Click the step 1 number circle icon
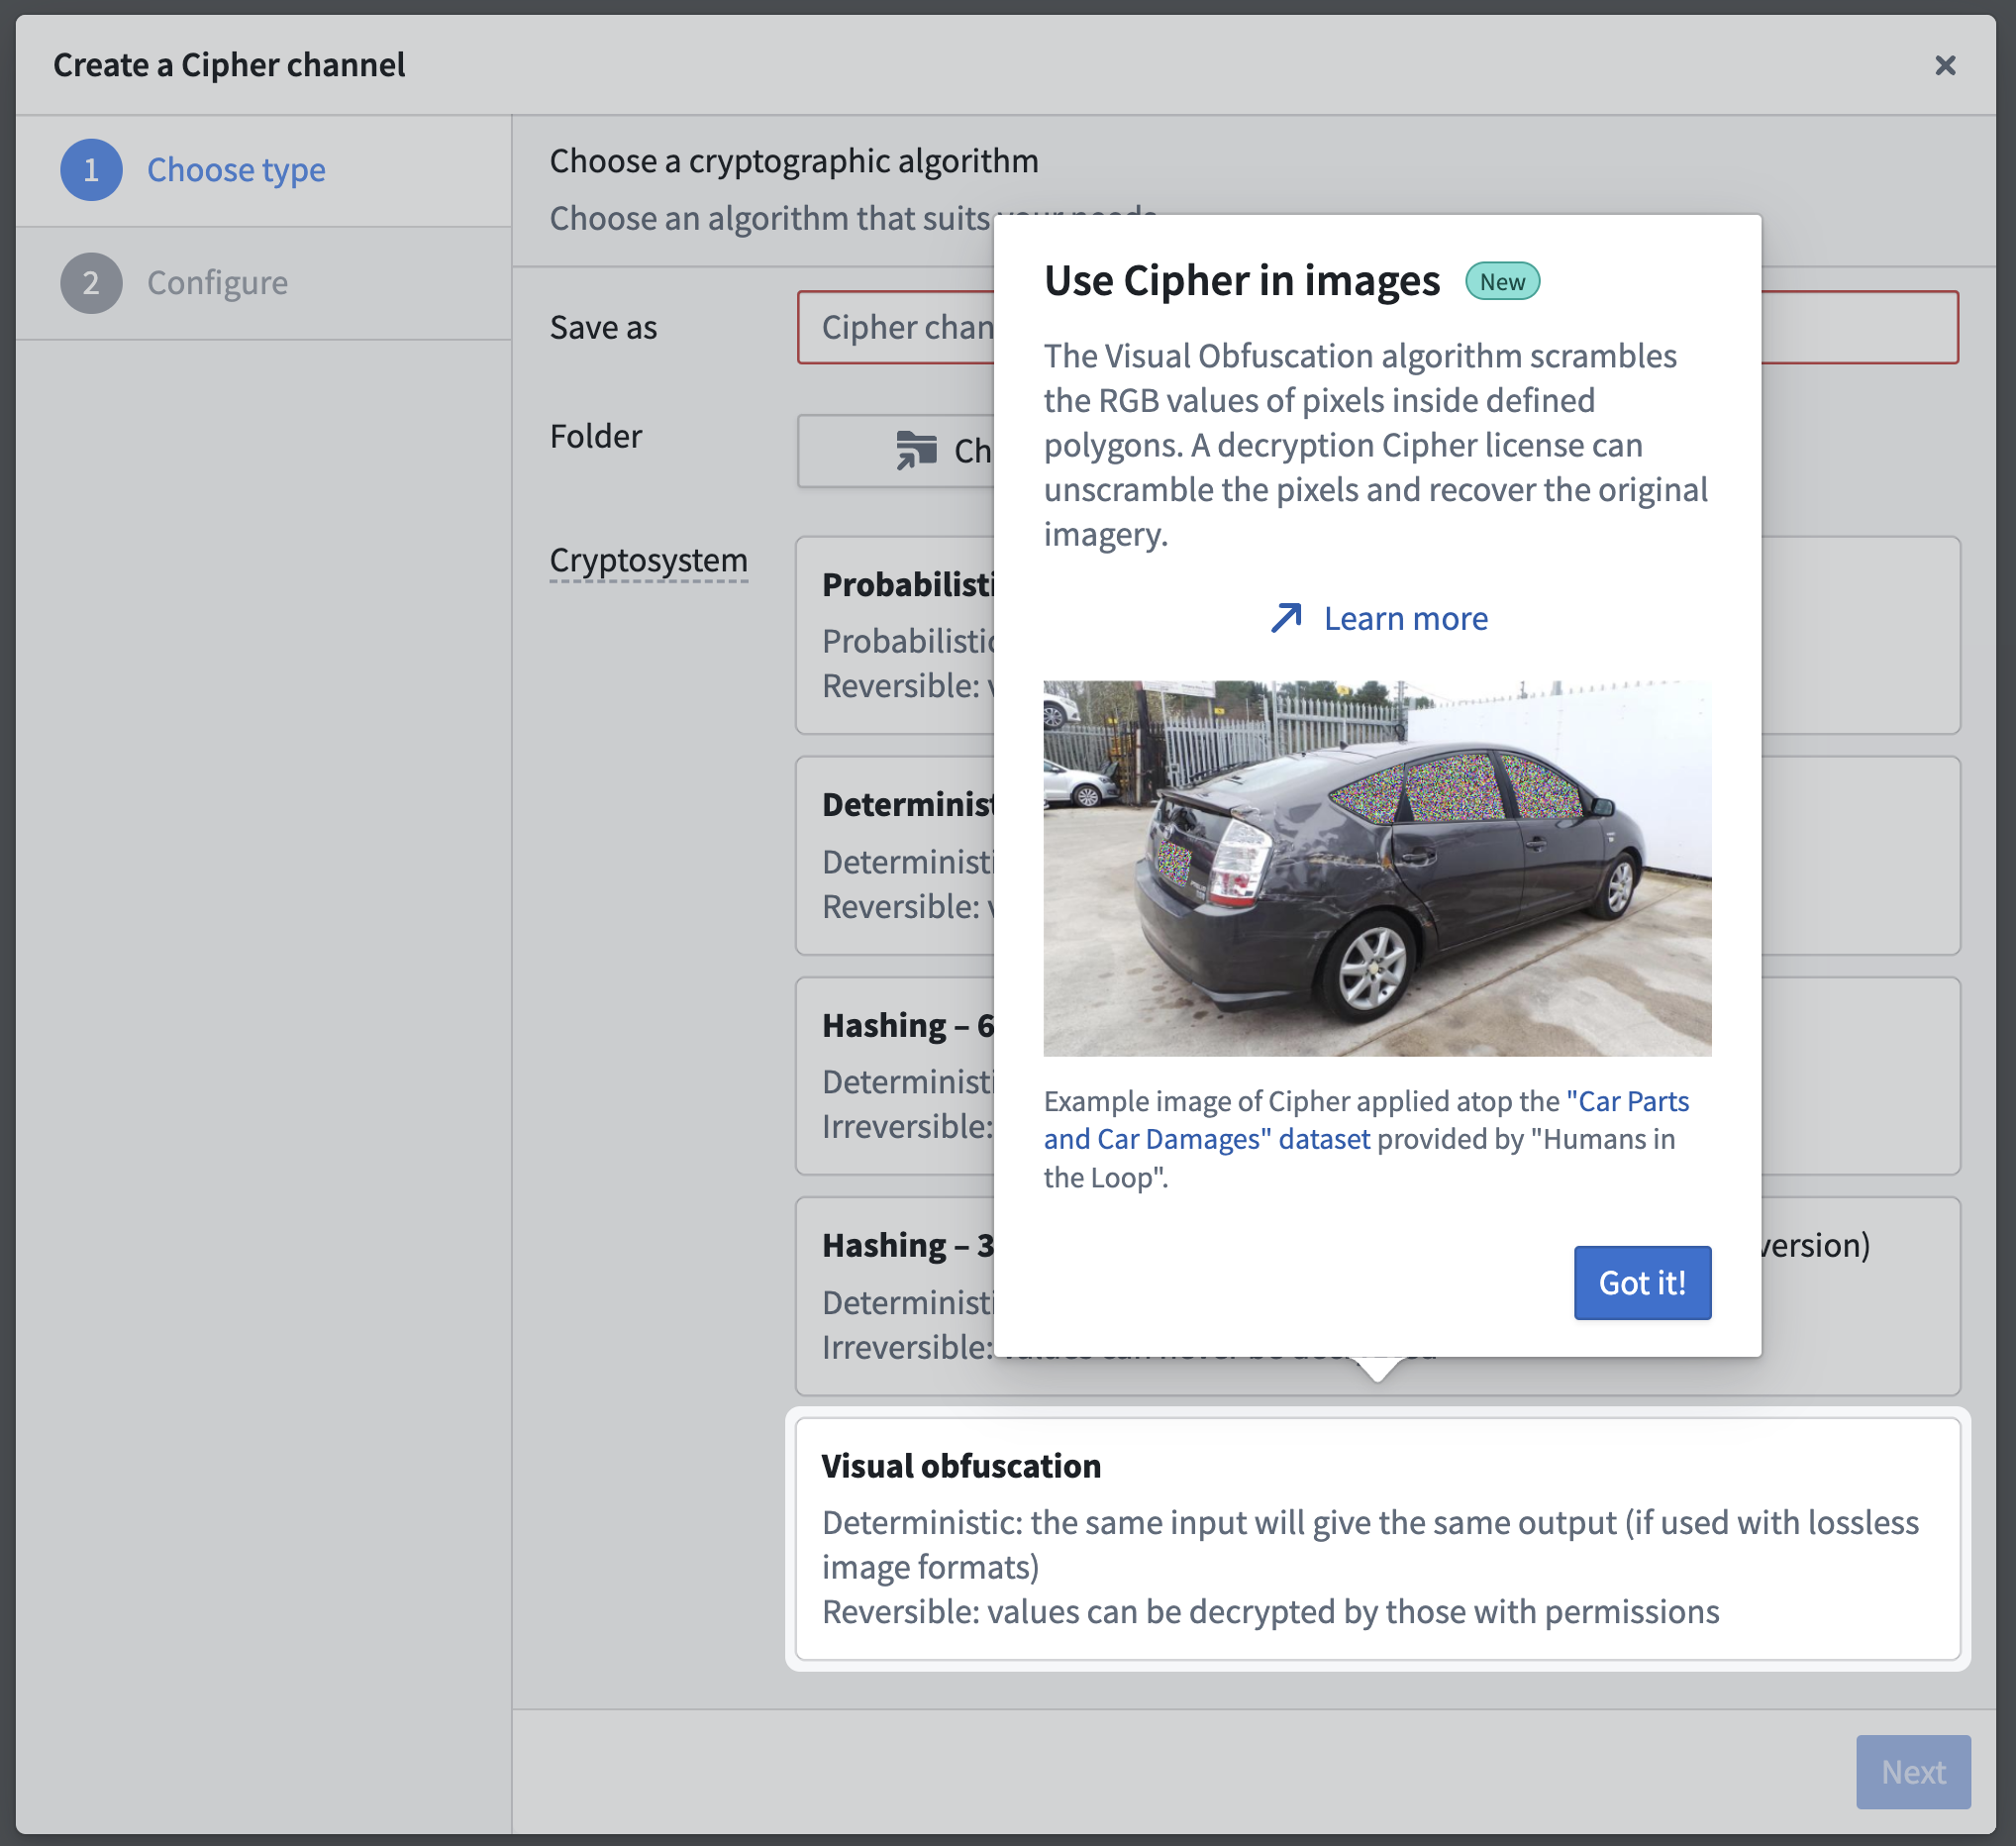 pos(91,170)
